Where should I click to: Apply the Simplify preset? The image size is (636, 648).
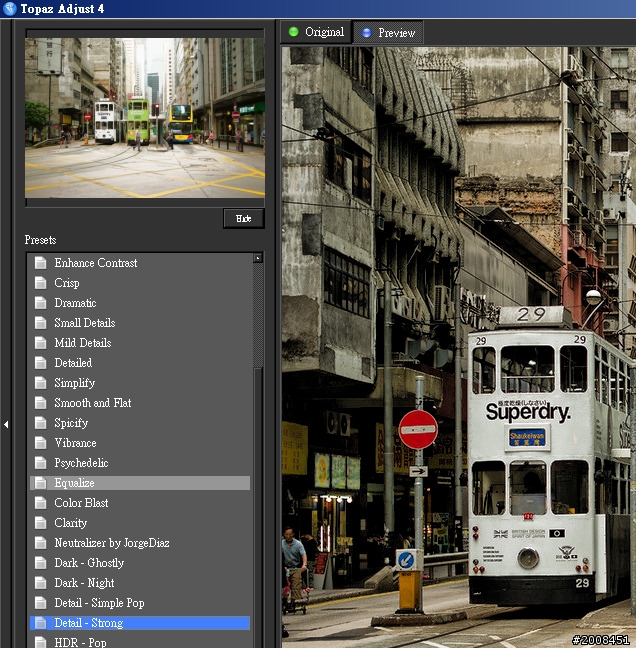pos(140,383)
